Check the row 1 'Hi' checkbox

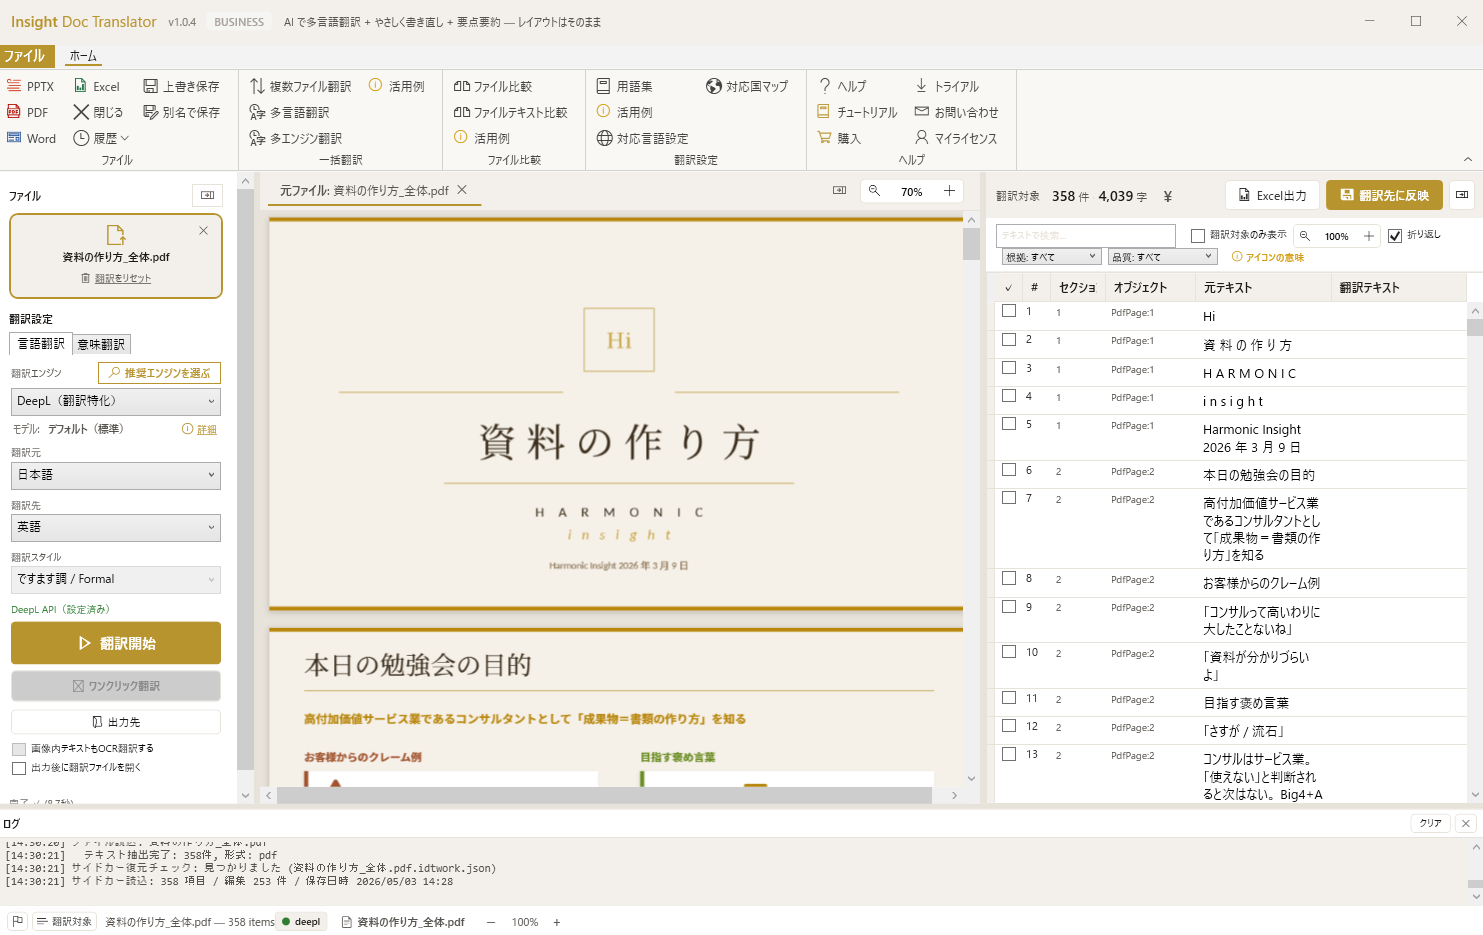[x=1009, y=311]
